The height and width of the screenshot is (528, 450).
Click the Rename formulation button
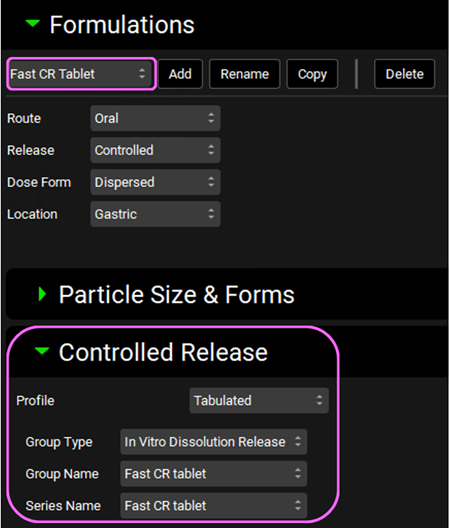pyautogui.click(x=245, y=74)
